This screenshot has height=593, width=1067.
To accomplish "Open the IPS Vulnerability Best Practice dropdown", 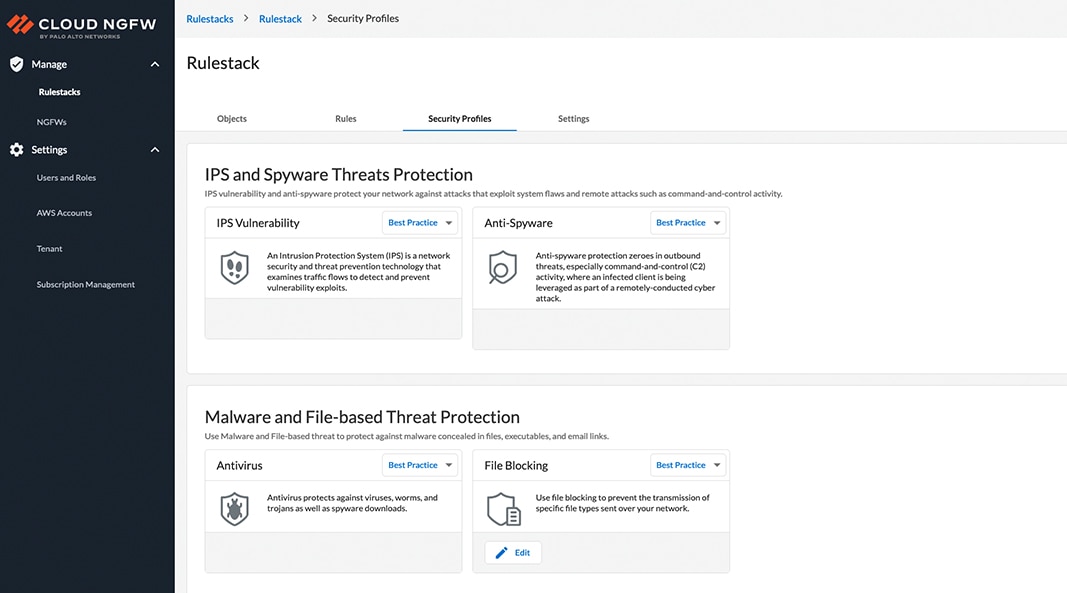I will (420, 222).
